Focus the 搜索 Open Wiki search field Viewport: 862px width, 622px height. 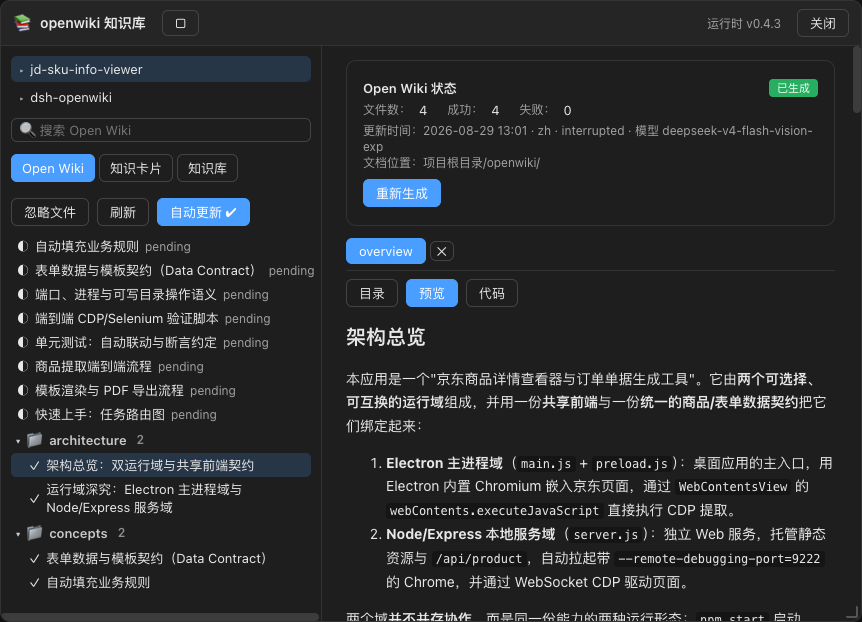[x=161, y=130]
